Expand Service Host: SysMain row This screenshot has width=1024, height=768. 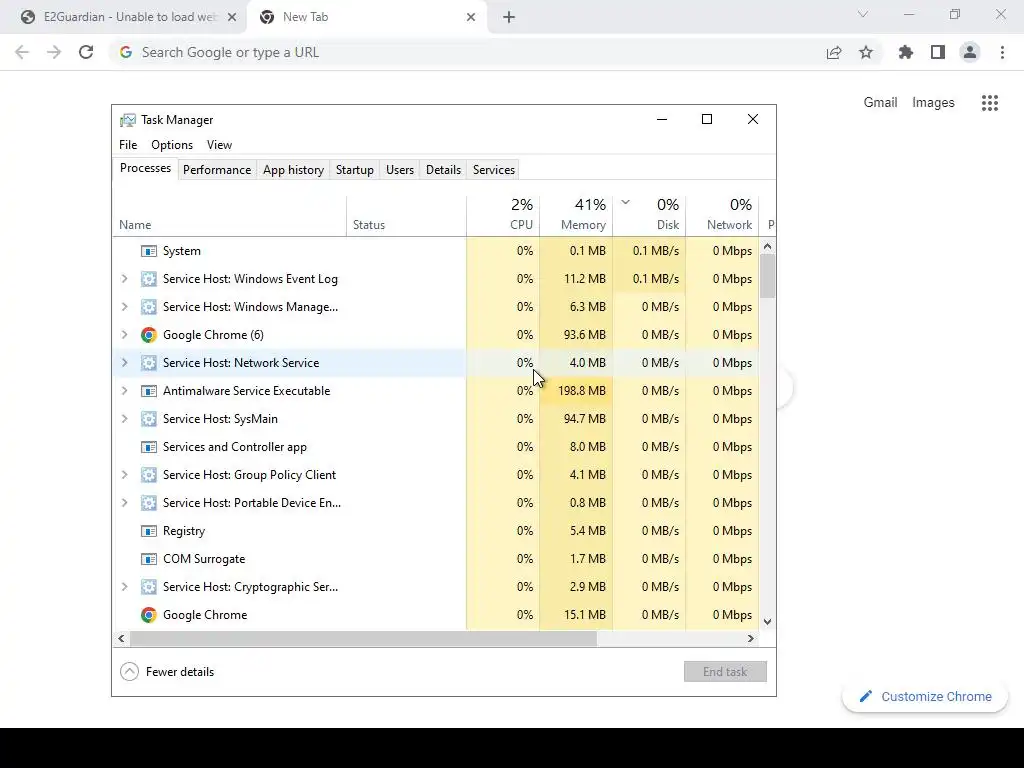[124, 419]
